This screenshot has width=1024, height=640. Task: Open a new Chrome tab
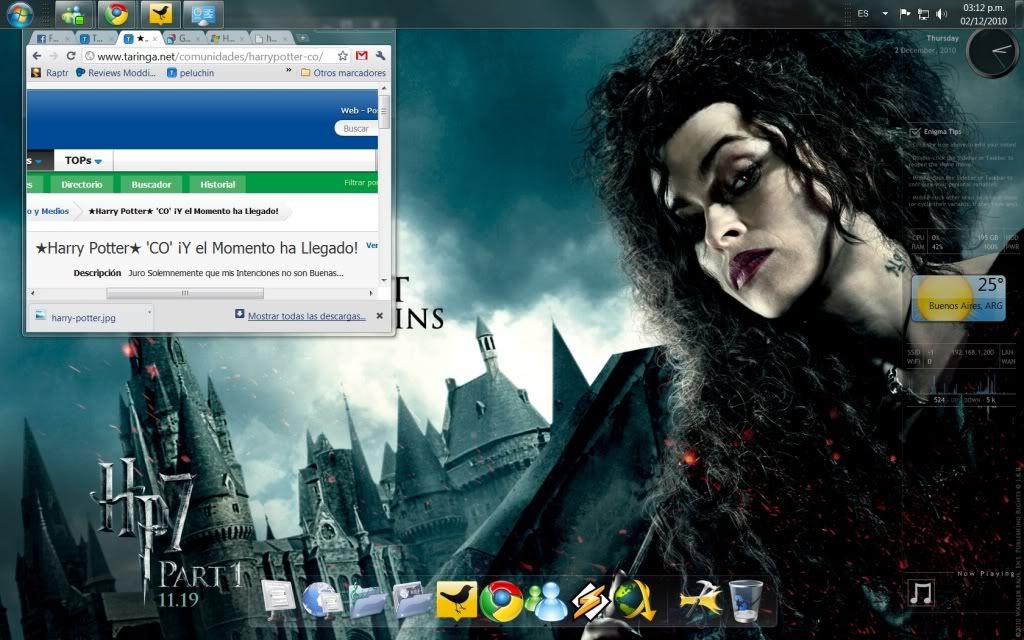(x=302, y=39)
